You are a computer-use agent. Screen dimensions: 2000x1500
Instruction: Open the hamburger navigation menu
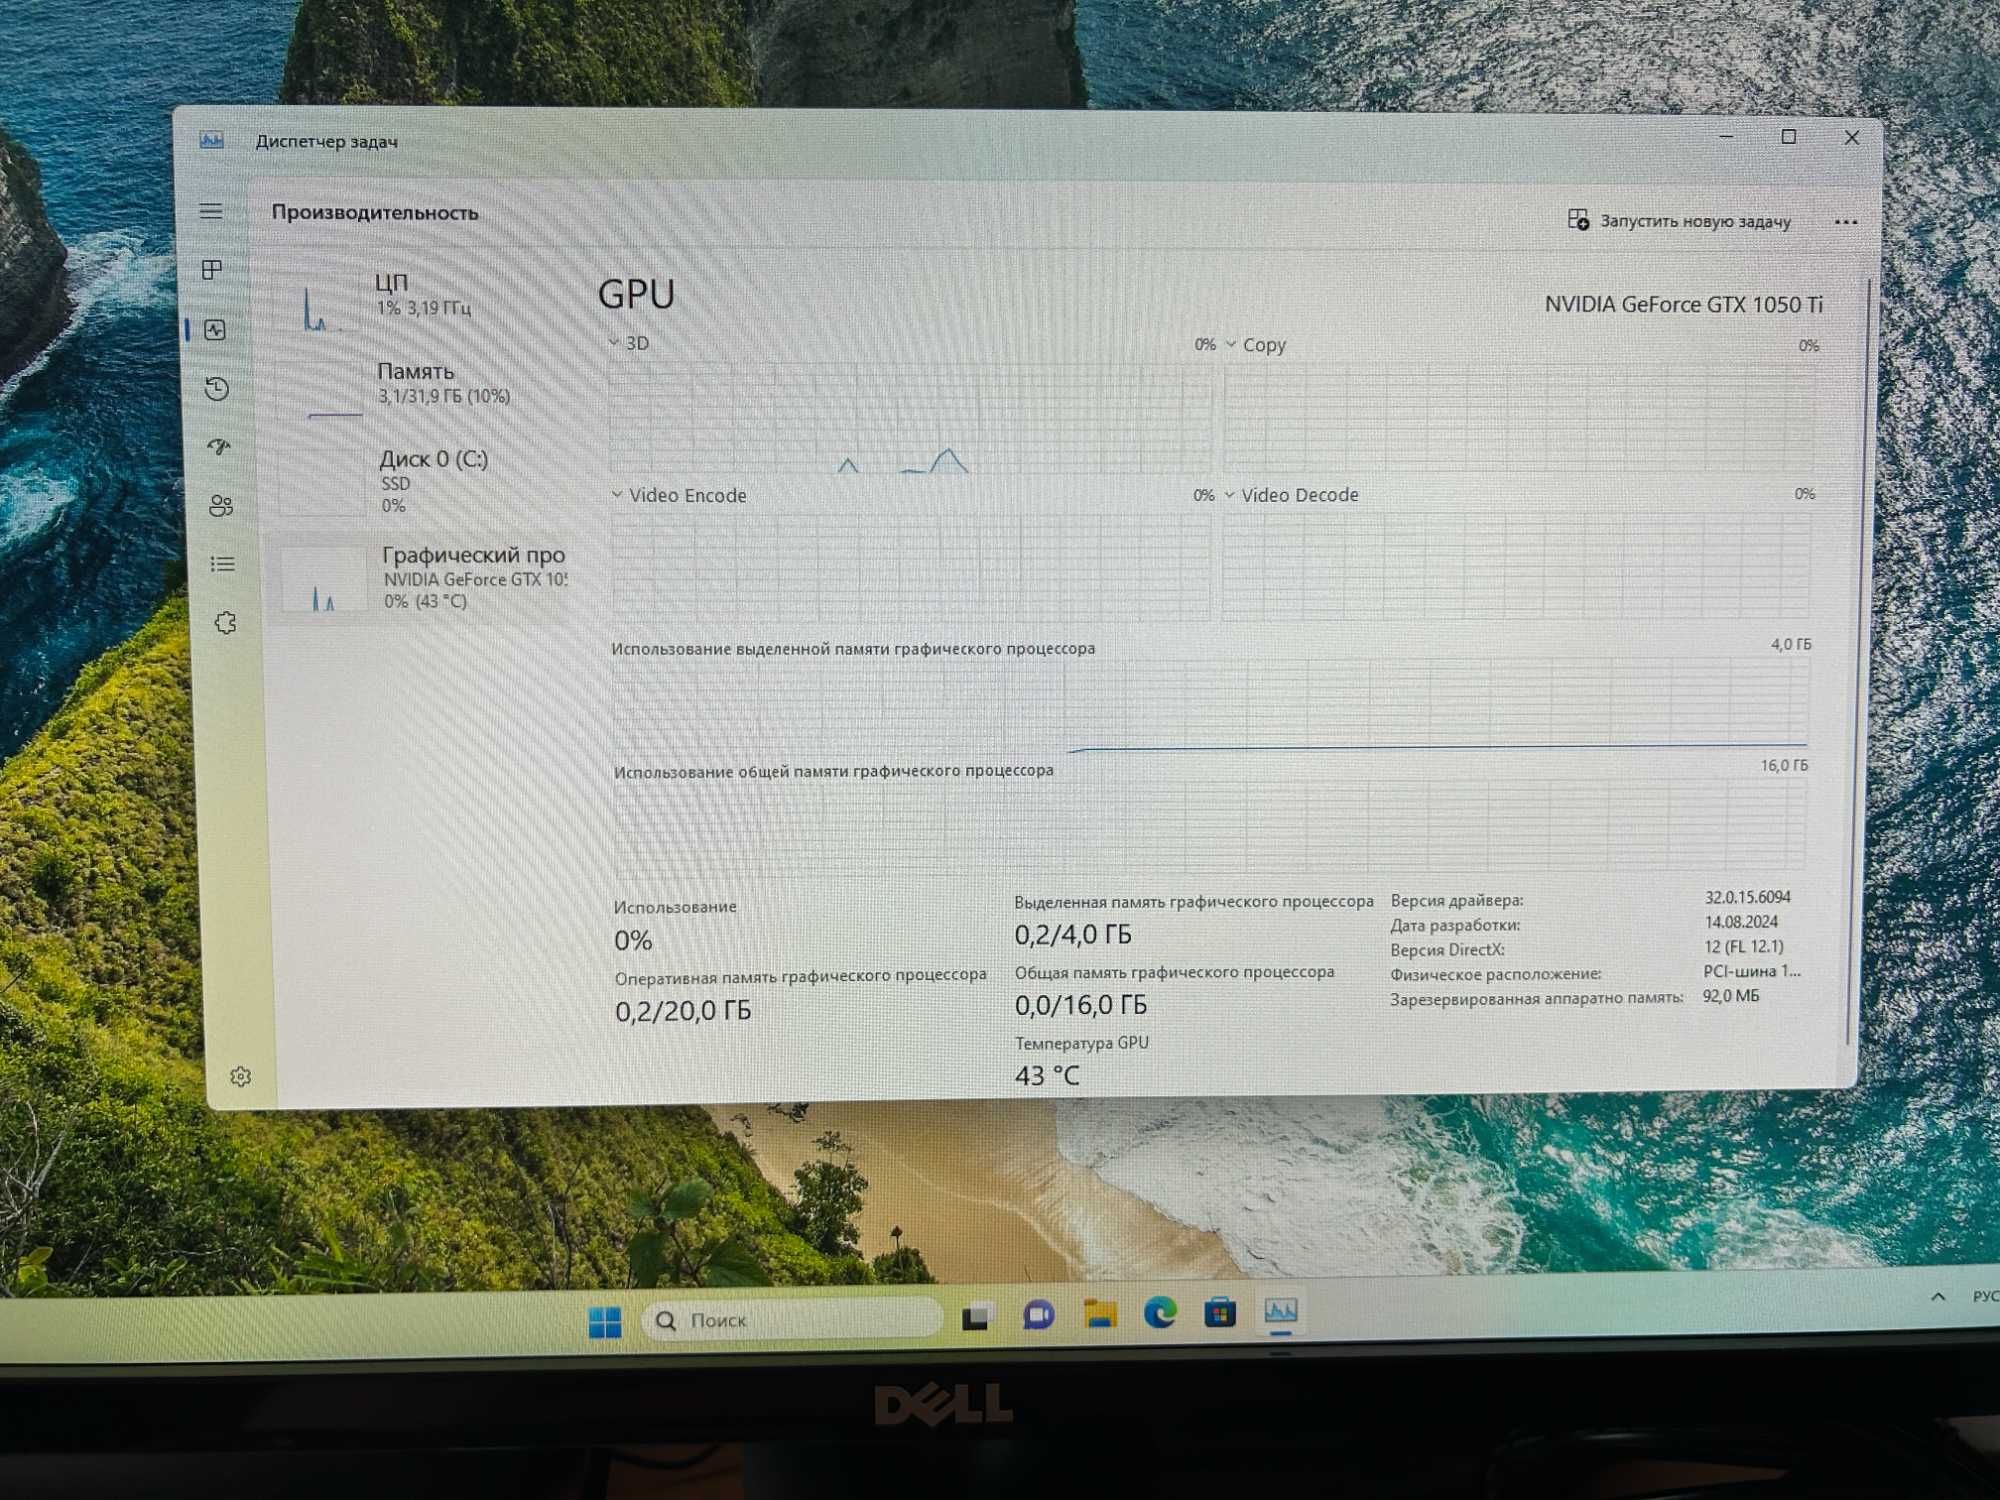point(211,211)
